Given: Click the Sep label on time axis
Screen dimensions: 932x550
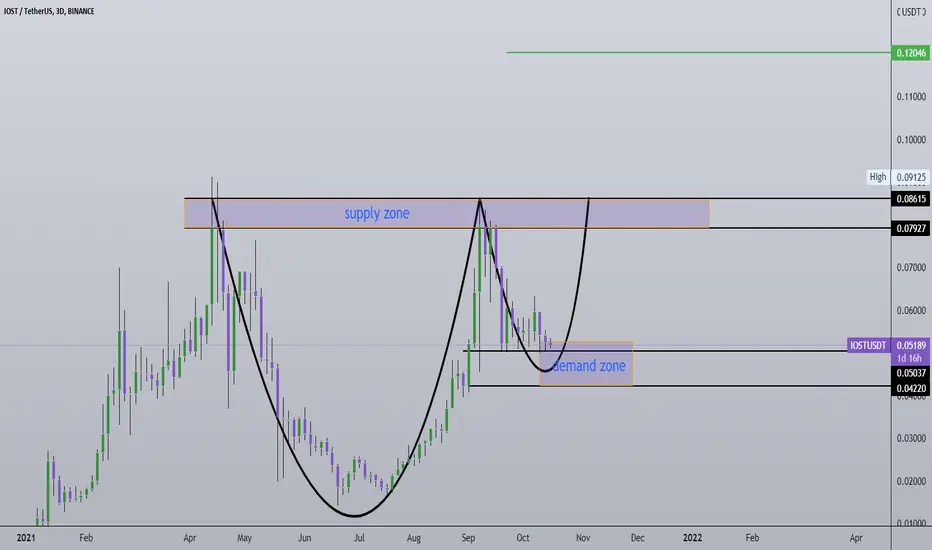Looking at the screenshot, I should (x=468, y=538).
